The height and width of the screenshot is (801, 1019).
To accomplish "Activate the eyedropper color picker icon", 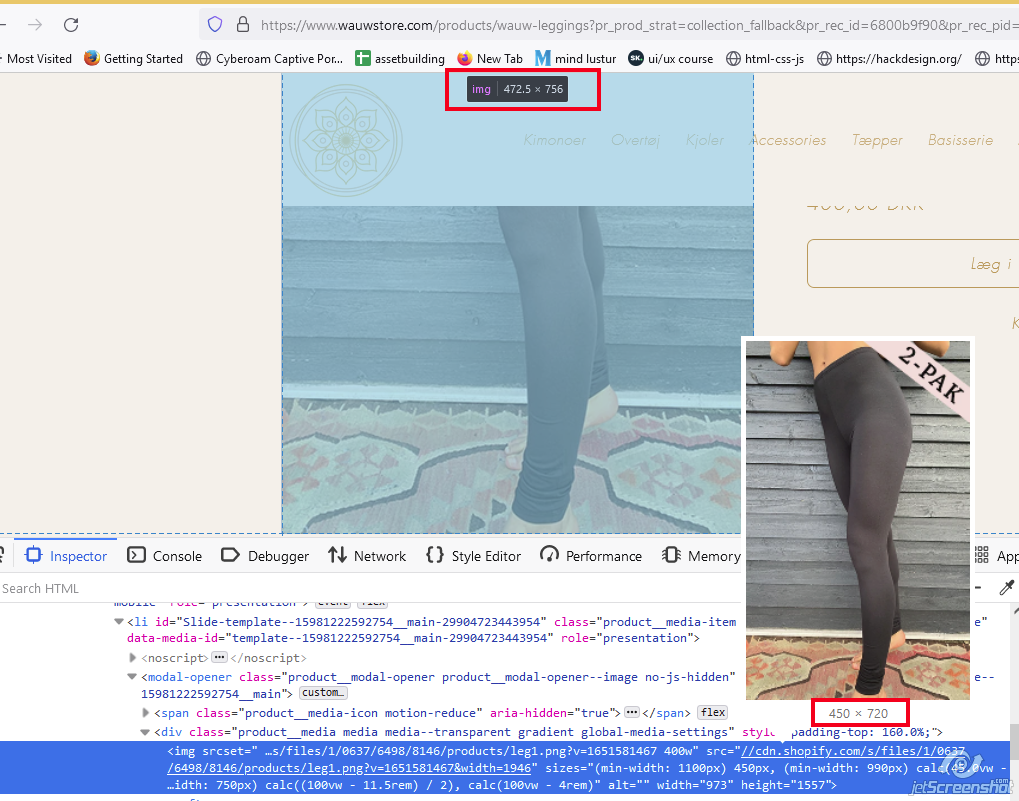I will click(x=1006, y=588).
